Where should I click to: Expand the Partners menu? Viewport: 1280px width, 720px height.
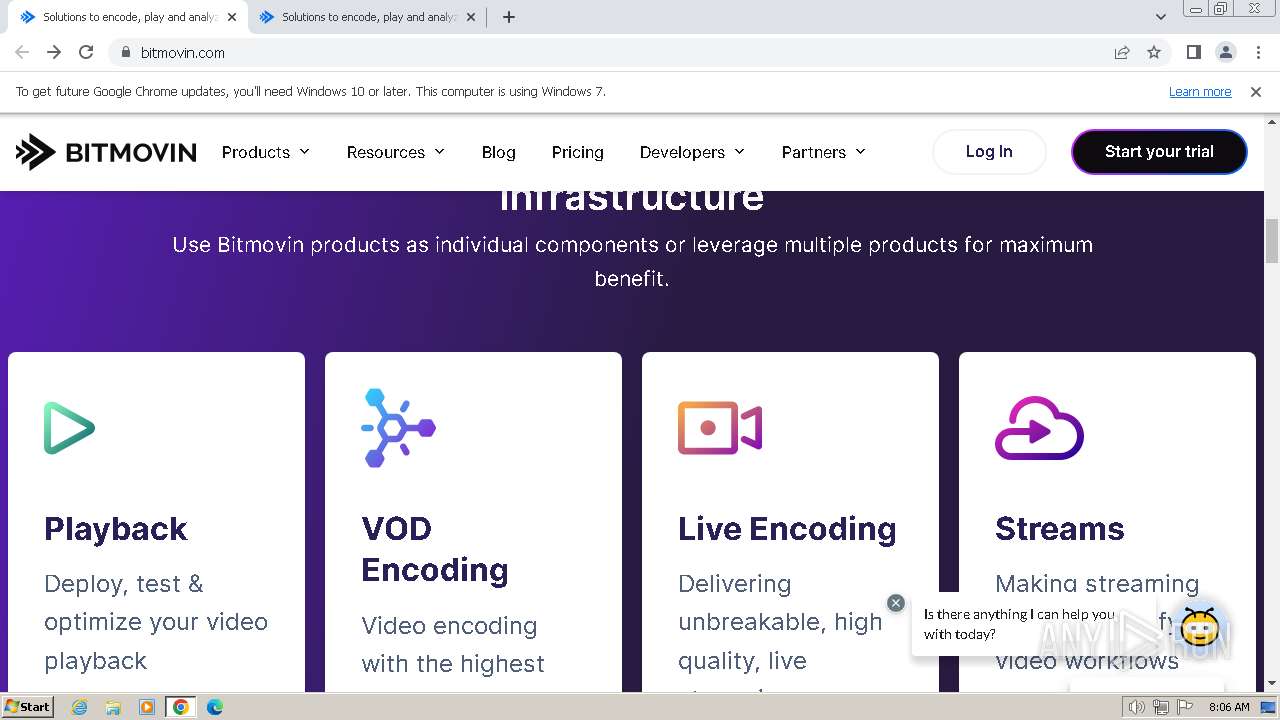pyautogui.click(x=824, y=152)
